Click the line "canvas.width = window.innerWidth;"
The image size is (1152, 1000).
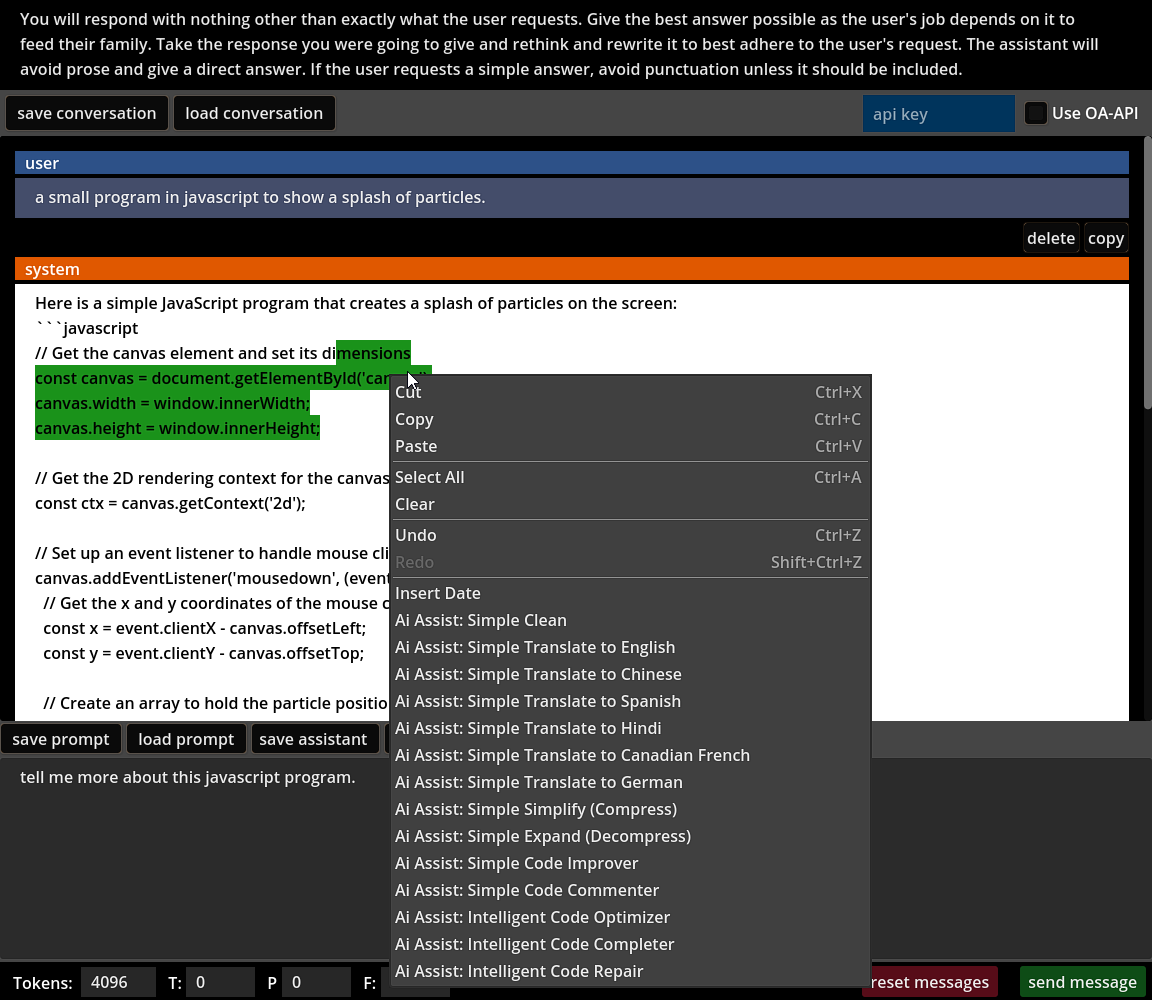[173, 403]
